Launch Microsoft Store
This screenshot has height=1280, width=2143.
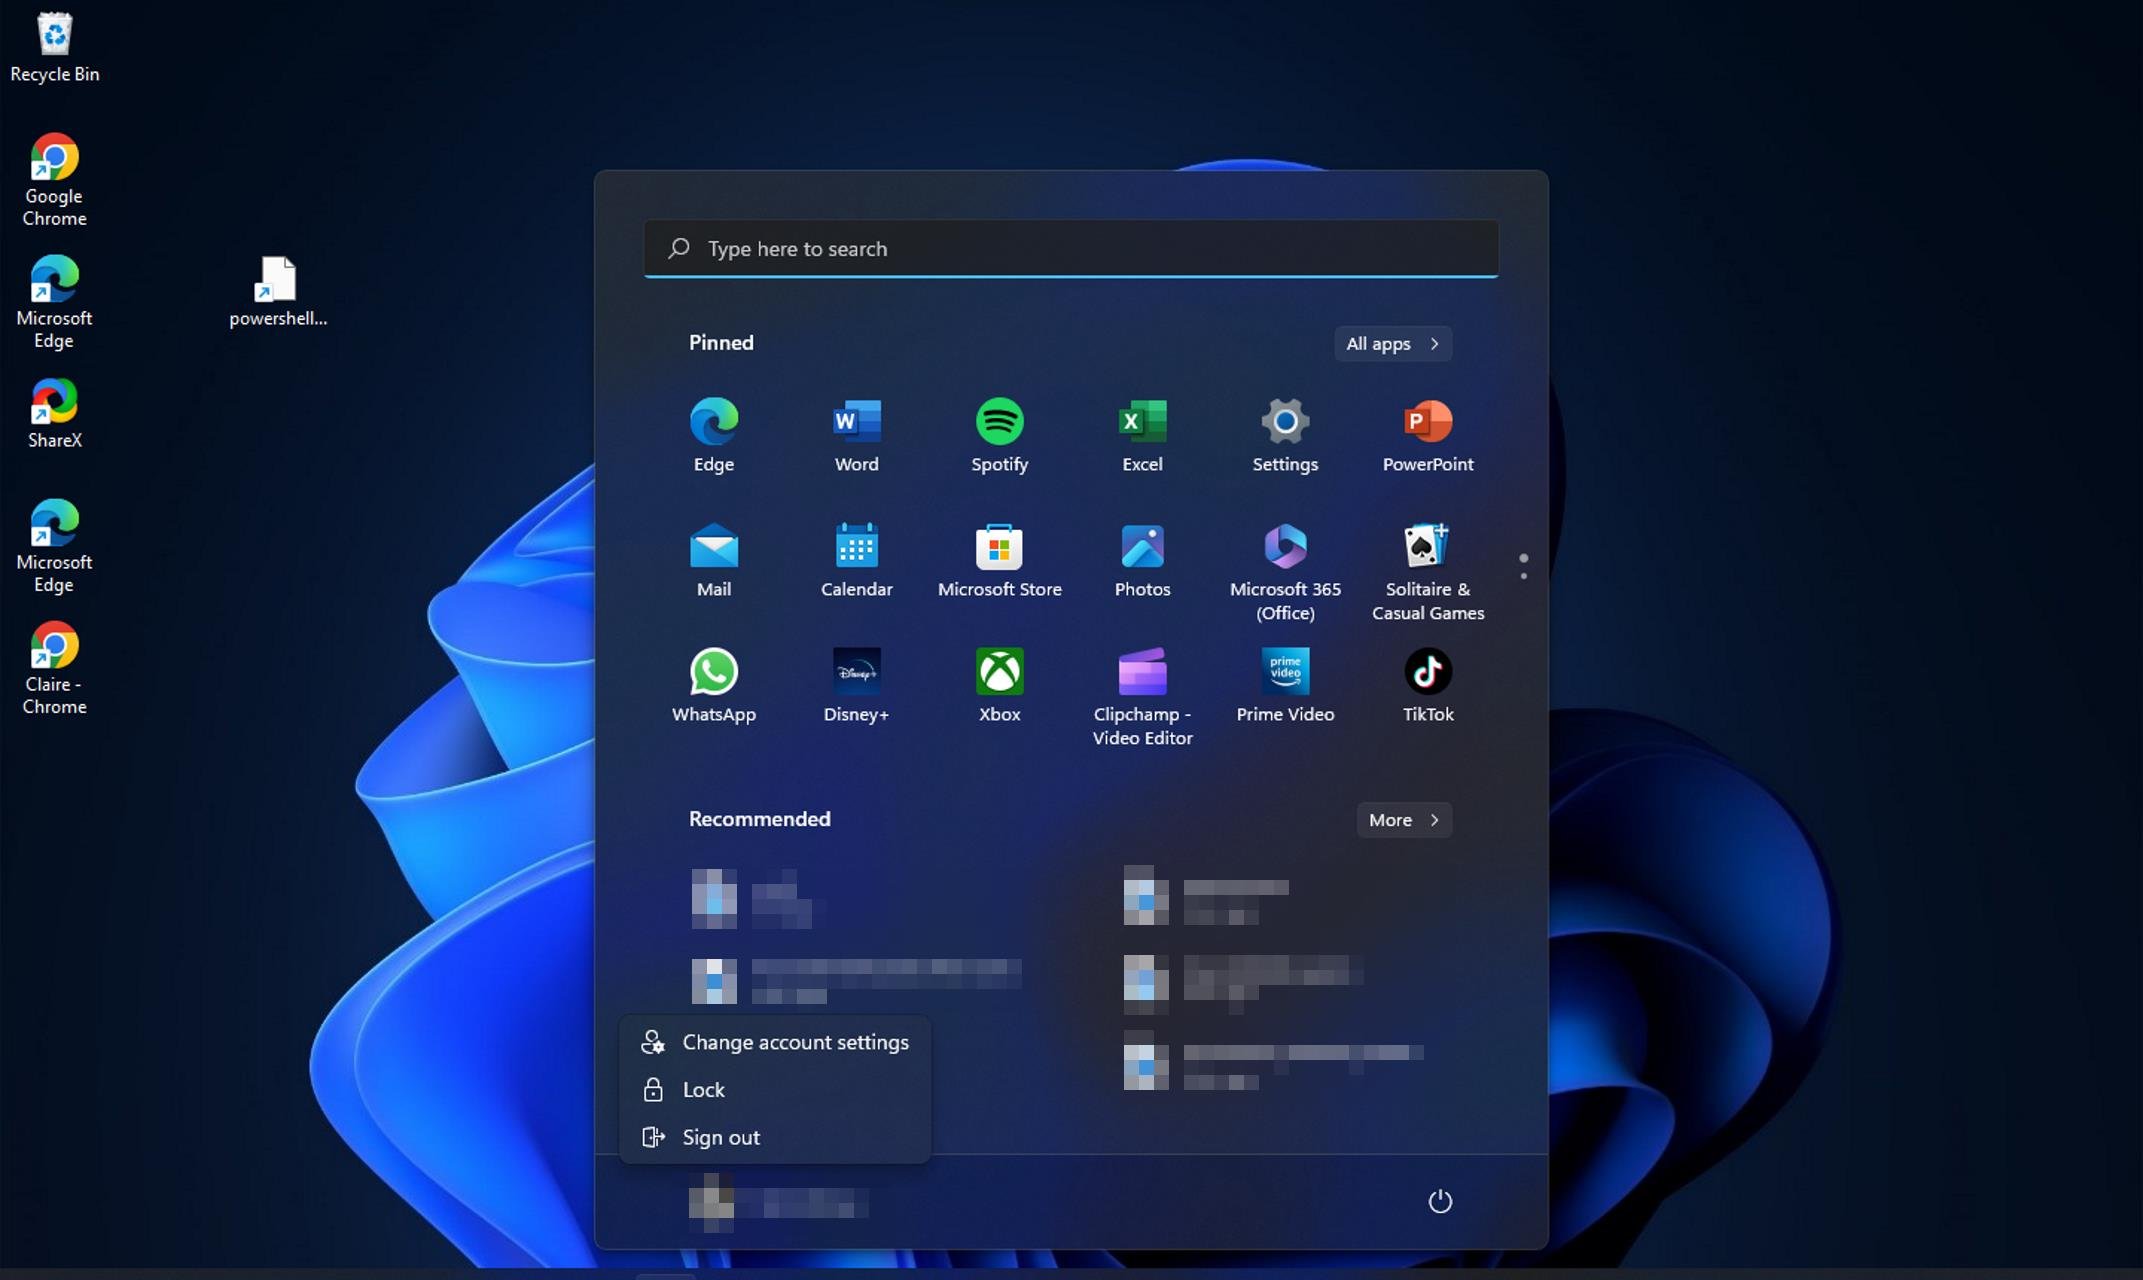(x=999, y=560)
